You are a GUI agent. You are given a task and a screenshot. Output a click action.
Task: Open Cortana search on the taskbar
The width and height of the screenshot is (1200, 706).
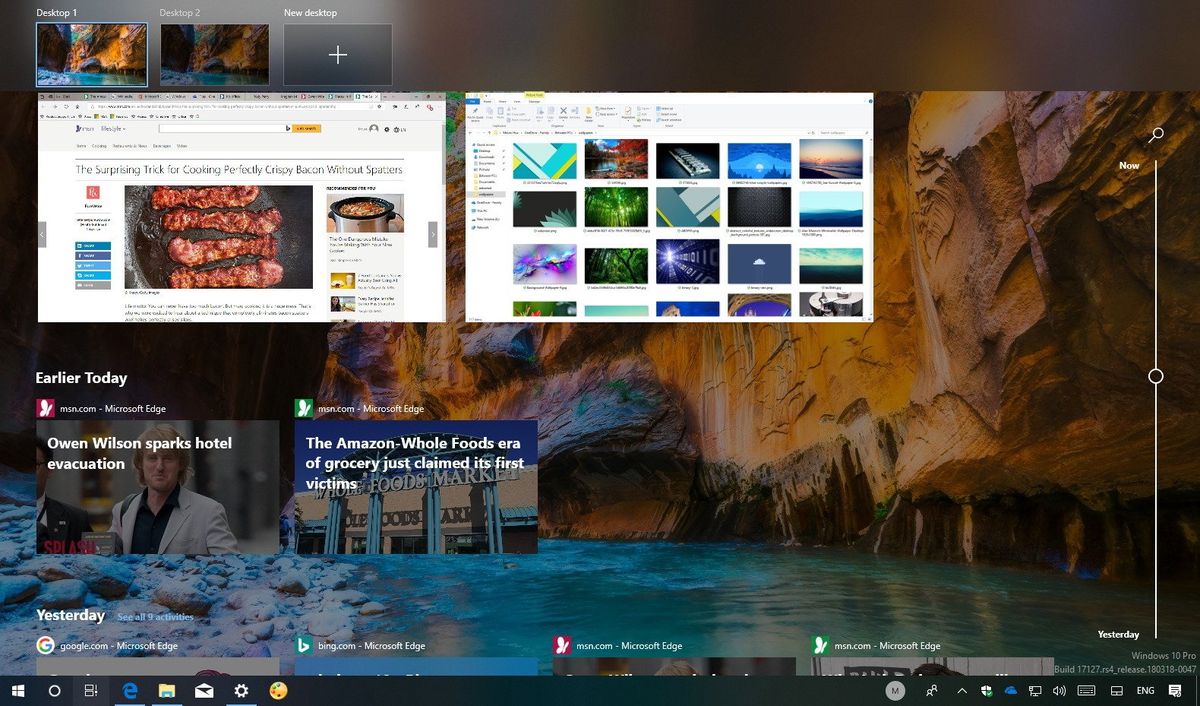(x=54, y=690)
